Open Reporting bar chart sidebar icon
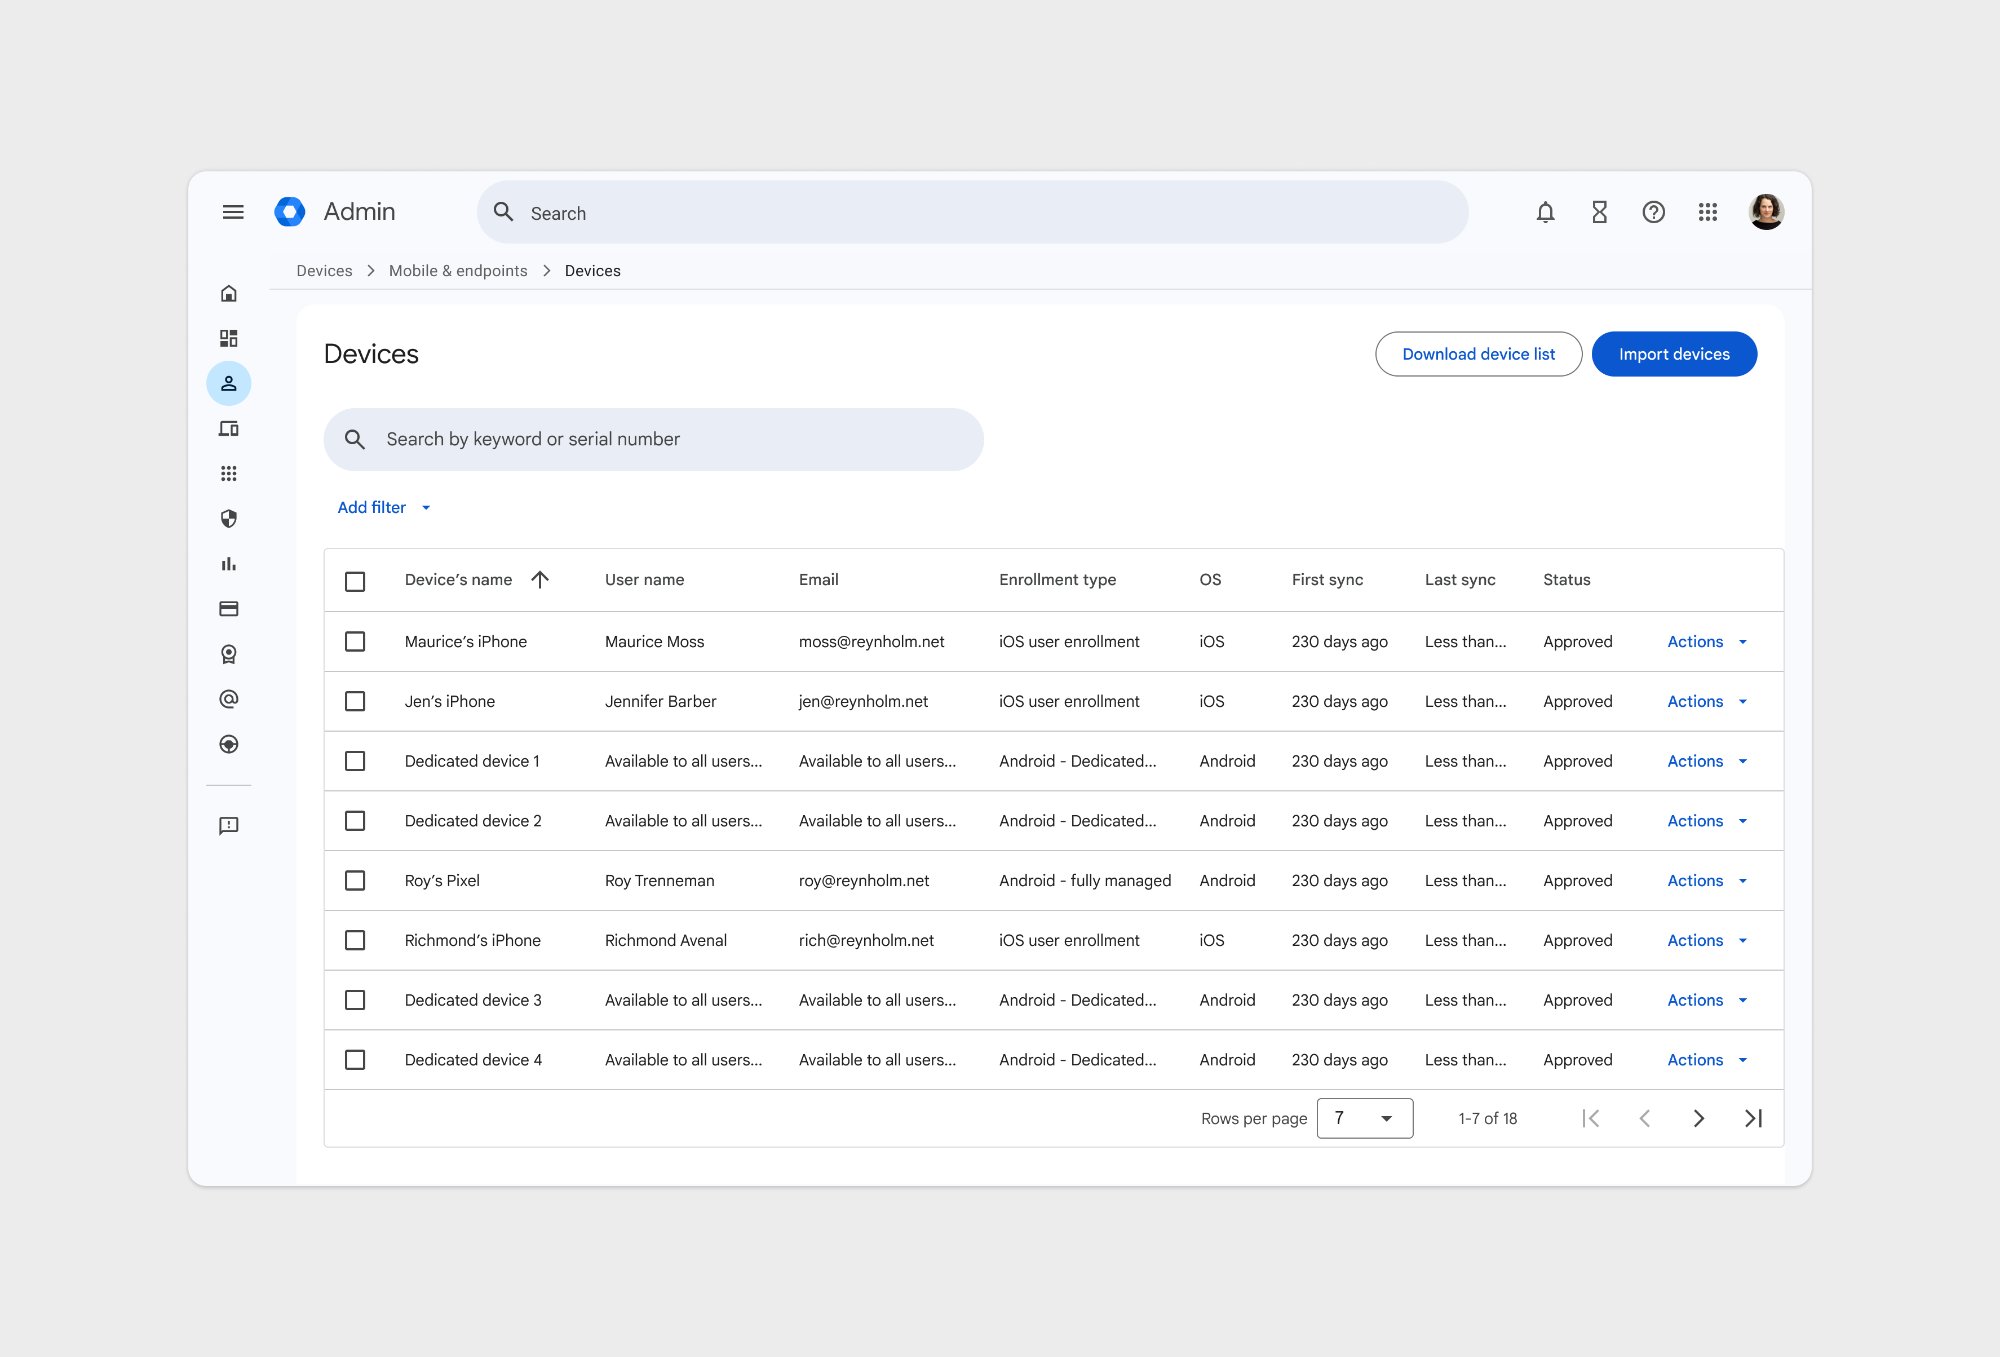2000x1357 pixels. coord(228,563)
